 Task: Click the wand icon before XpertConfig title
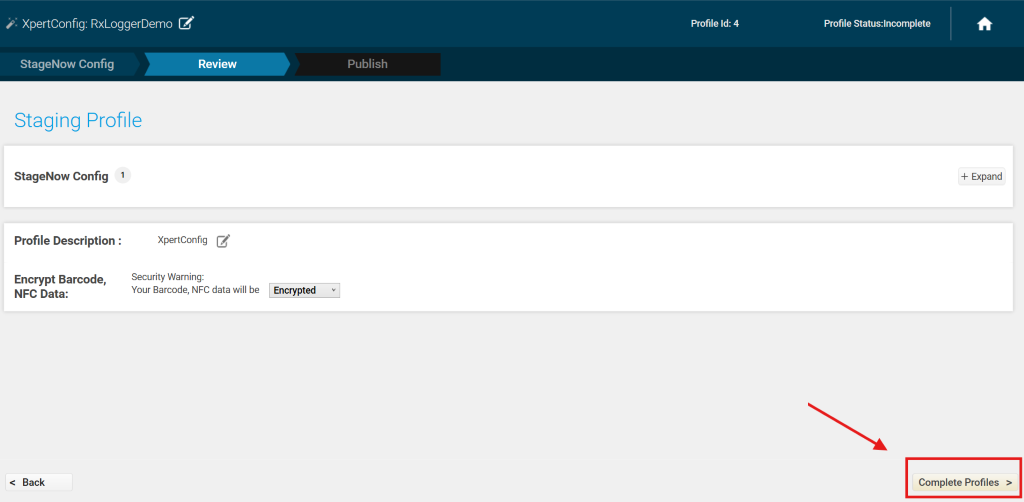(11, 23)
